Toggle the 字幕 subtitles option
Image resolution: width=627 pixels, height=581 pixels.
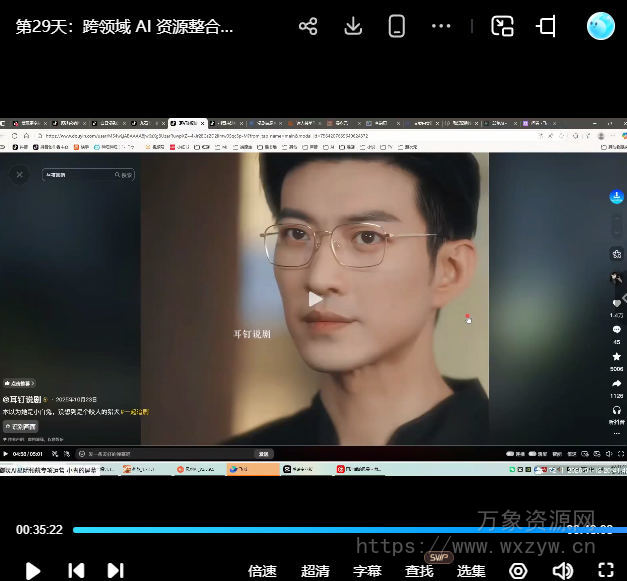pyautogui.click(x=367, y=570)
